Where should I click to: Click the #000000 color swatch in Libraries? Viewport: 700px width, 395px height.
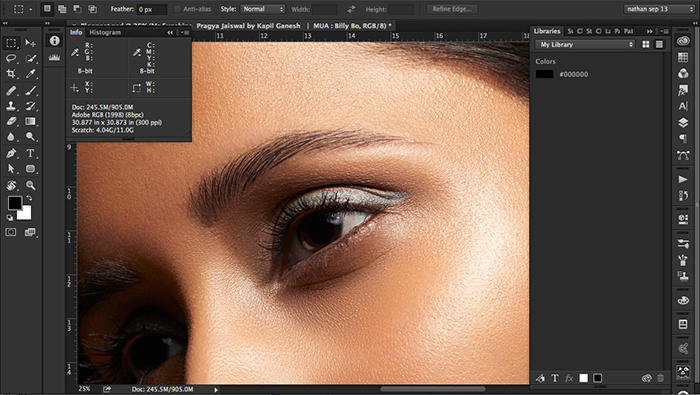pos(544,74)
